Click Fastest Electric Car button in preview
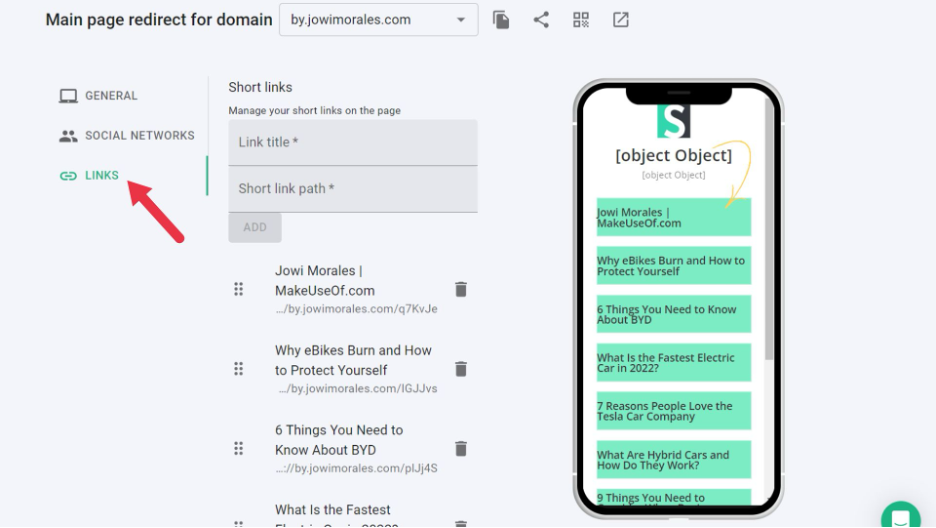Screen dimensions: 936x528 point(673,362)
